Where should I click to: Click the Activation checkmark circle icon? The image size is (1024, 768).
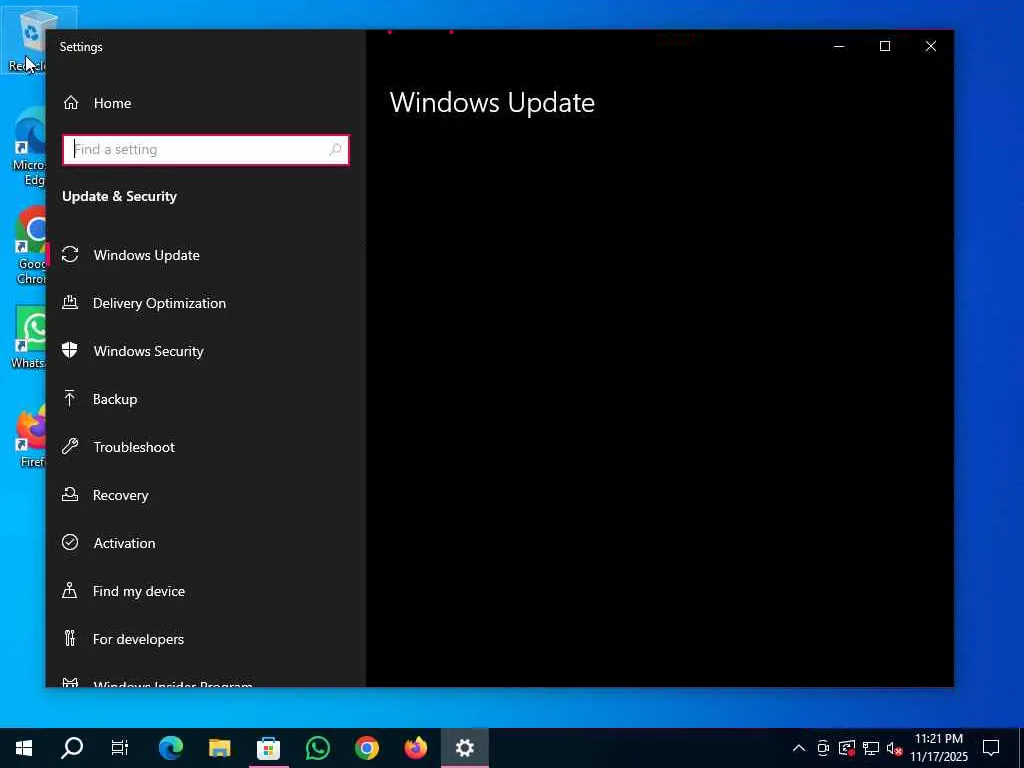(70, 543)
